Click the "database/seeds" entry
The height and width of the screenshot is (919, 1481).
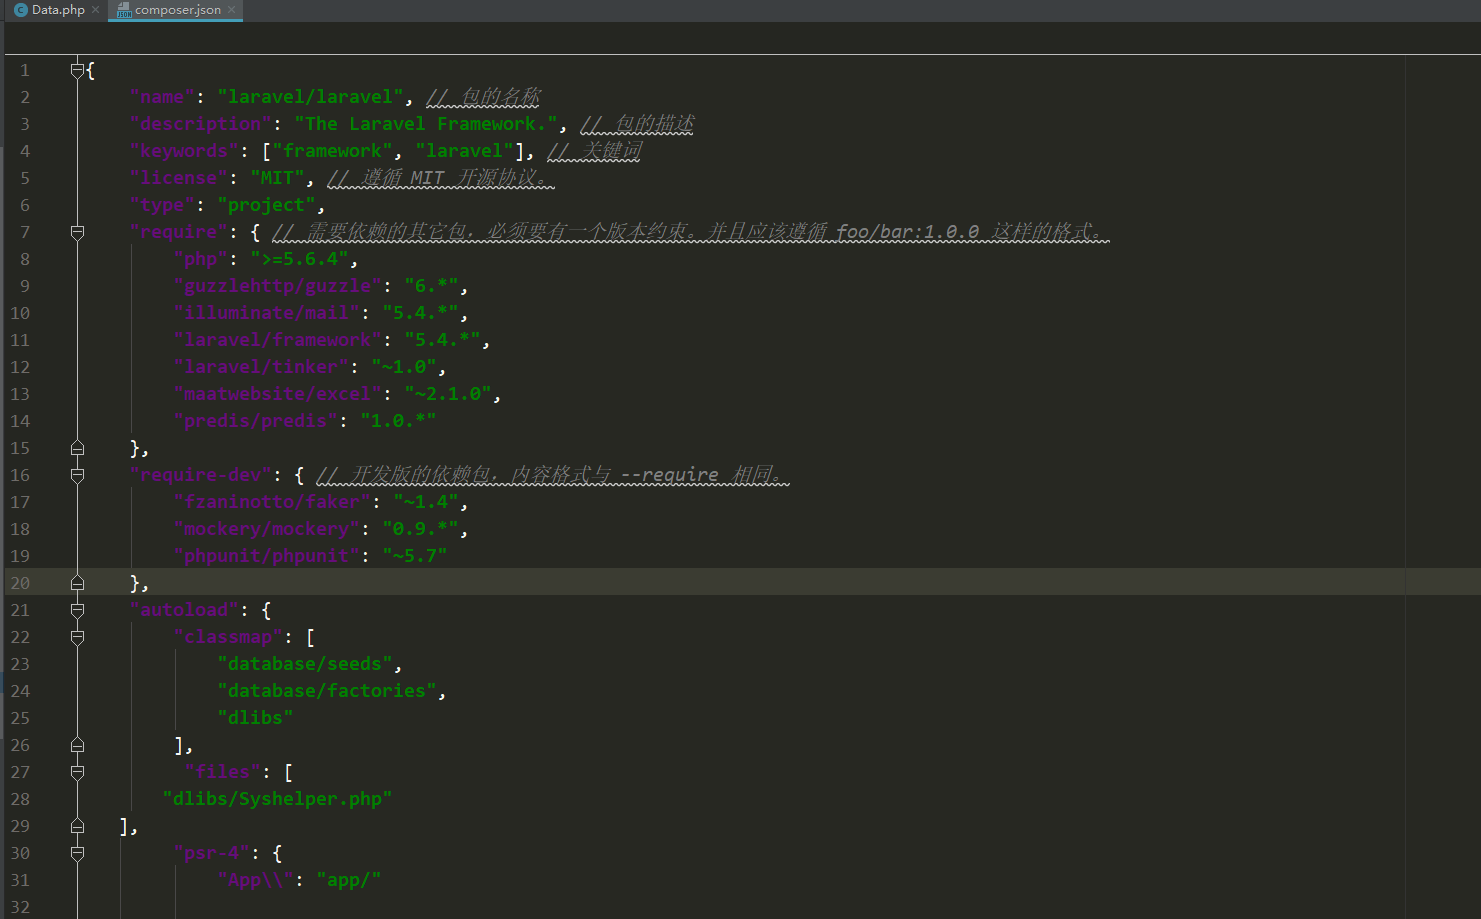305,664
